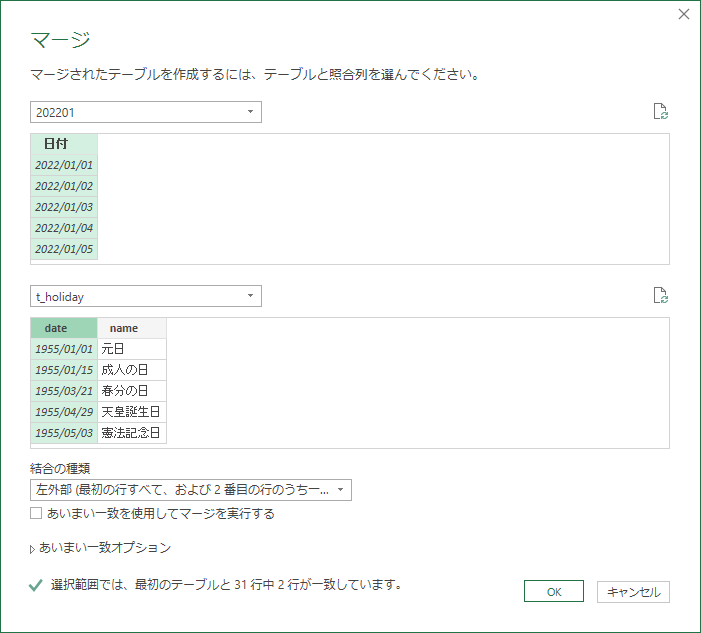Enable あいまい一致を使用してマージを実行する checkbox

(x=36, y=513)
